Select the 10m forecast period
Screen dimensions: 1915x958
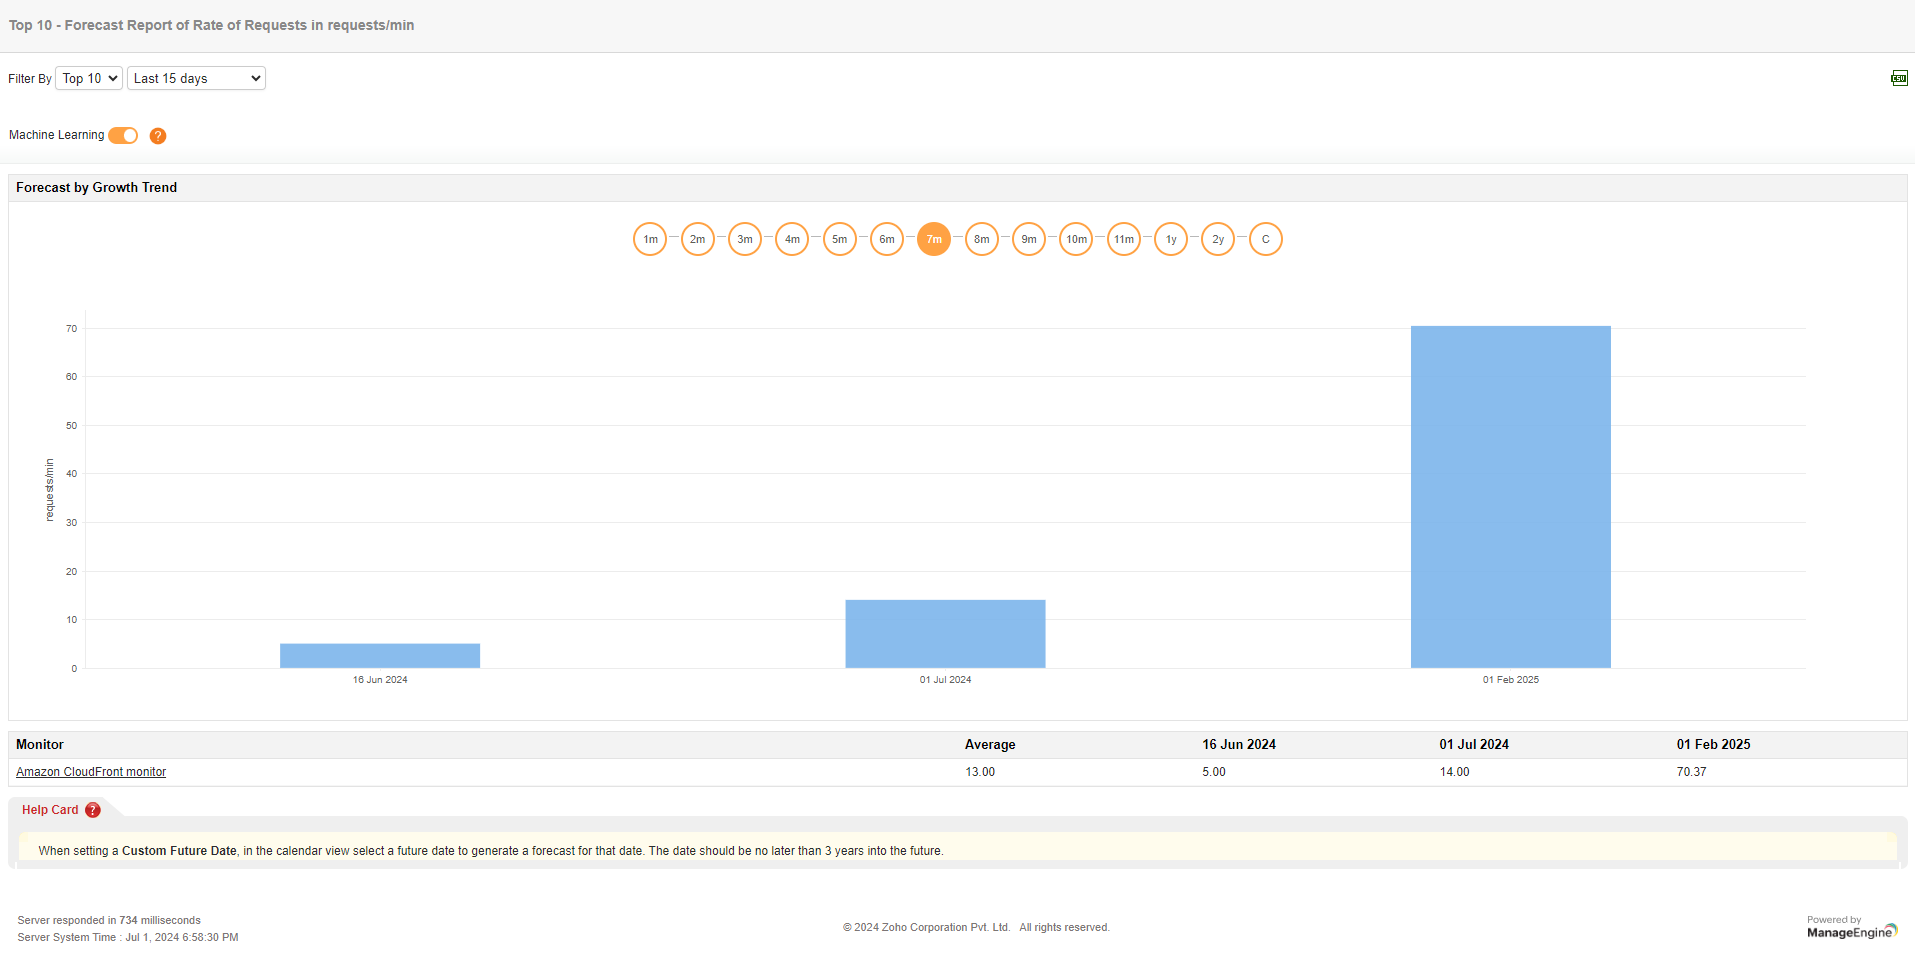pos(1076,239)
